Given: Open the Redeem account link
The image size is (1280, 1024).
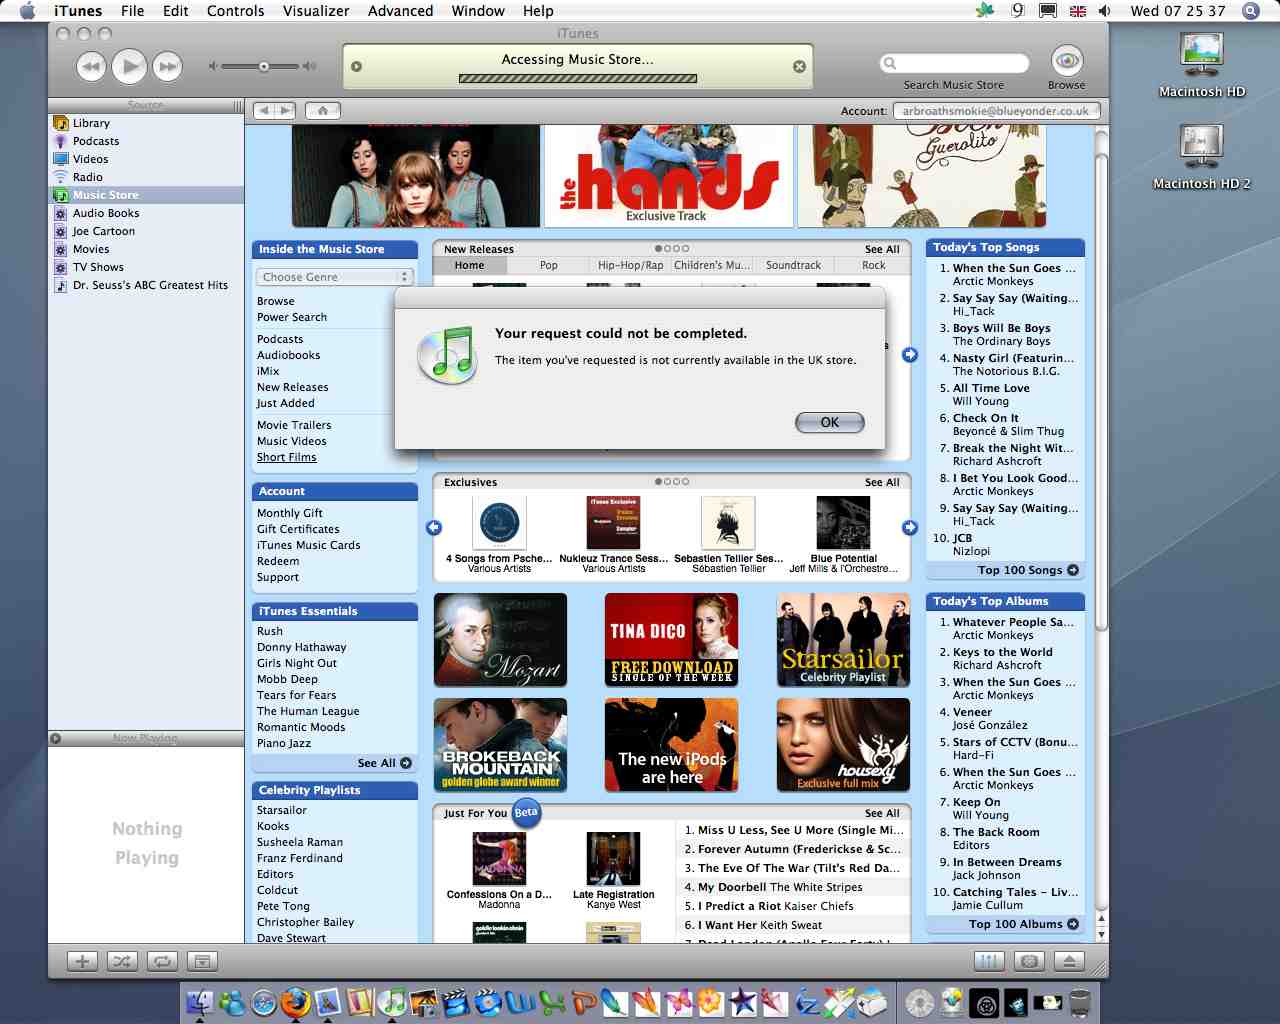Looking at the screenshot, I should tap(278, 561).
